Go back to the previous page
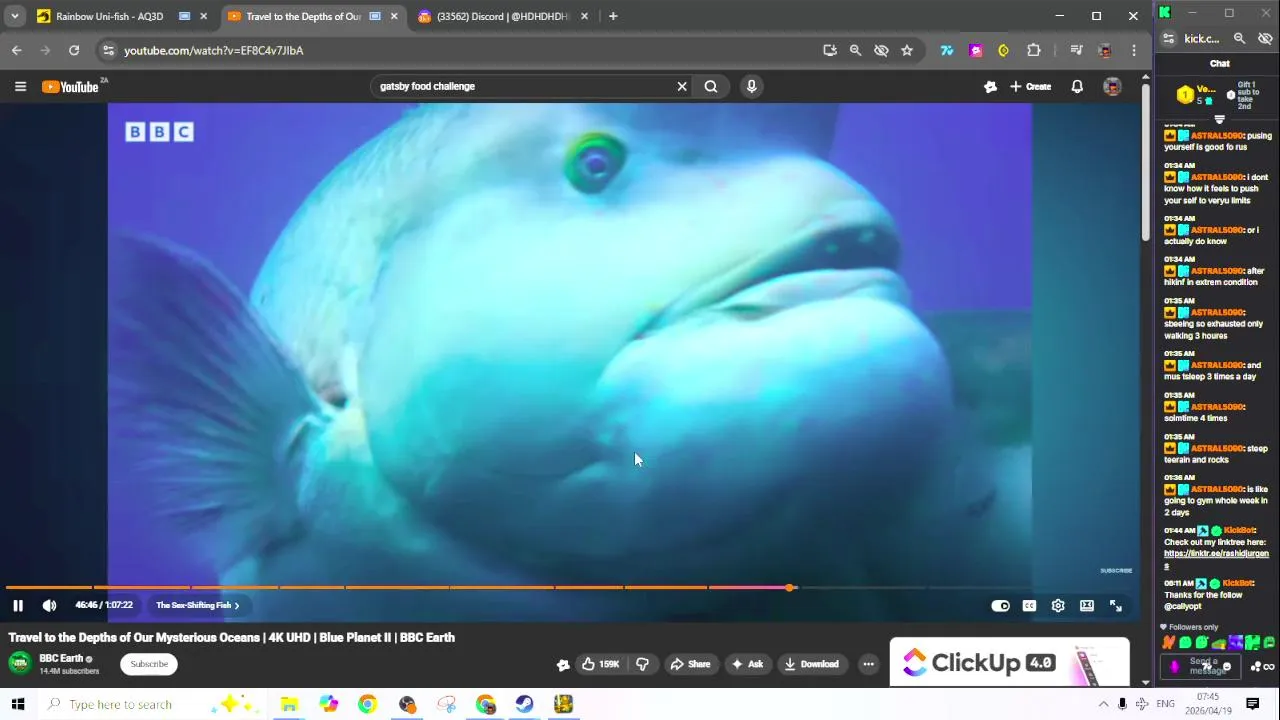This screenshot has height=720, width=1280. (17, 50)
